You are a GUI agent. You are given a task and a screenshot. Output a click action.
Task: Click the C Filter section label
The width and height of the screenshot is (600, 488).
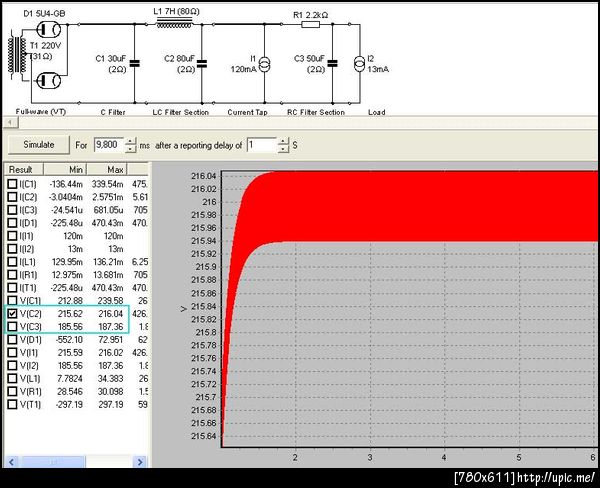pos(113,112)
